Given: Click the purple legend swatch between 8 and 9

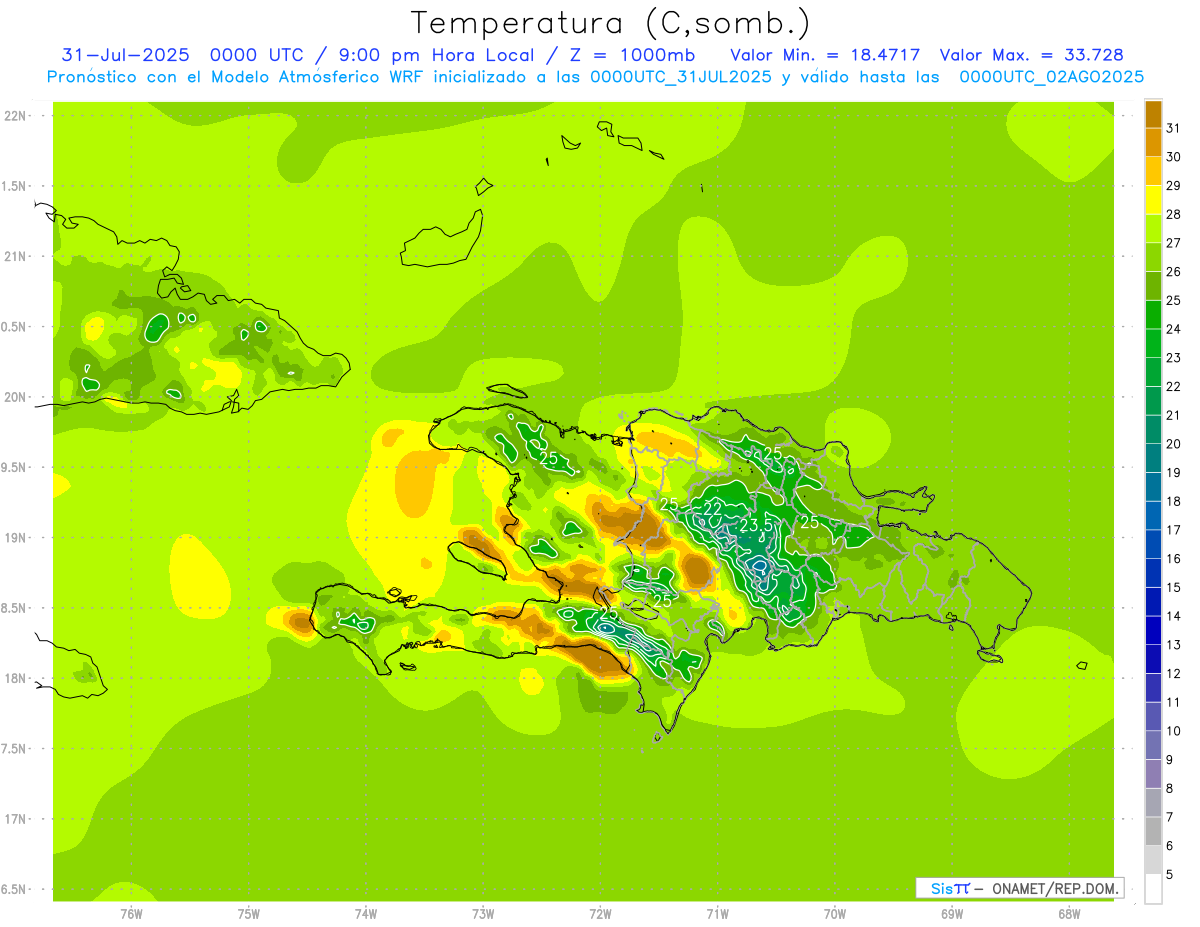Looking at the screenshot, I should click(x=1153, y=774).
